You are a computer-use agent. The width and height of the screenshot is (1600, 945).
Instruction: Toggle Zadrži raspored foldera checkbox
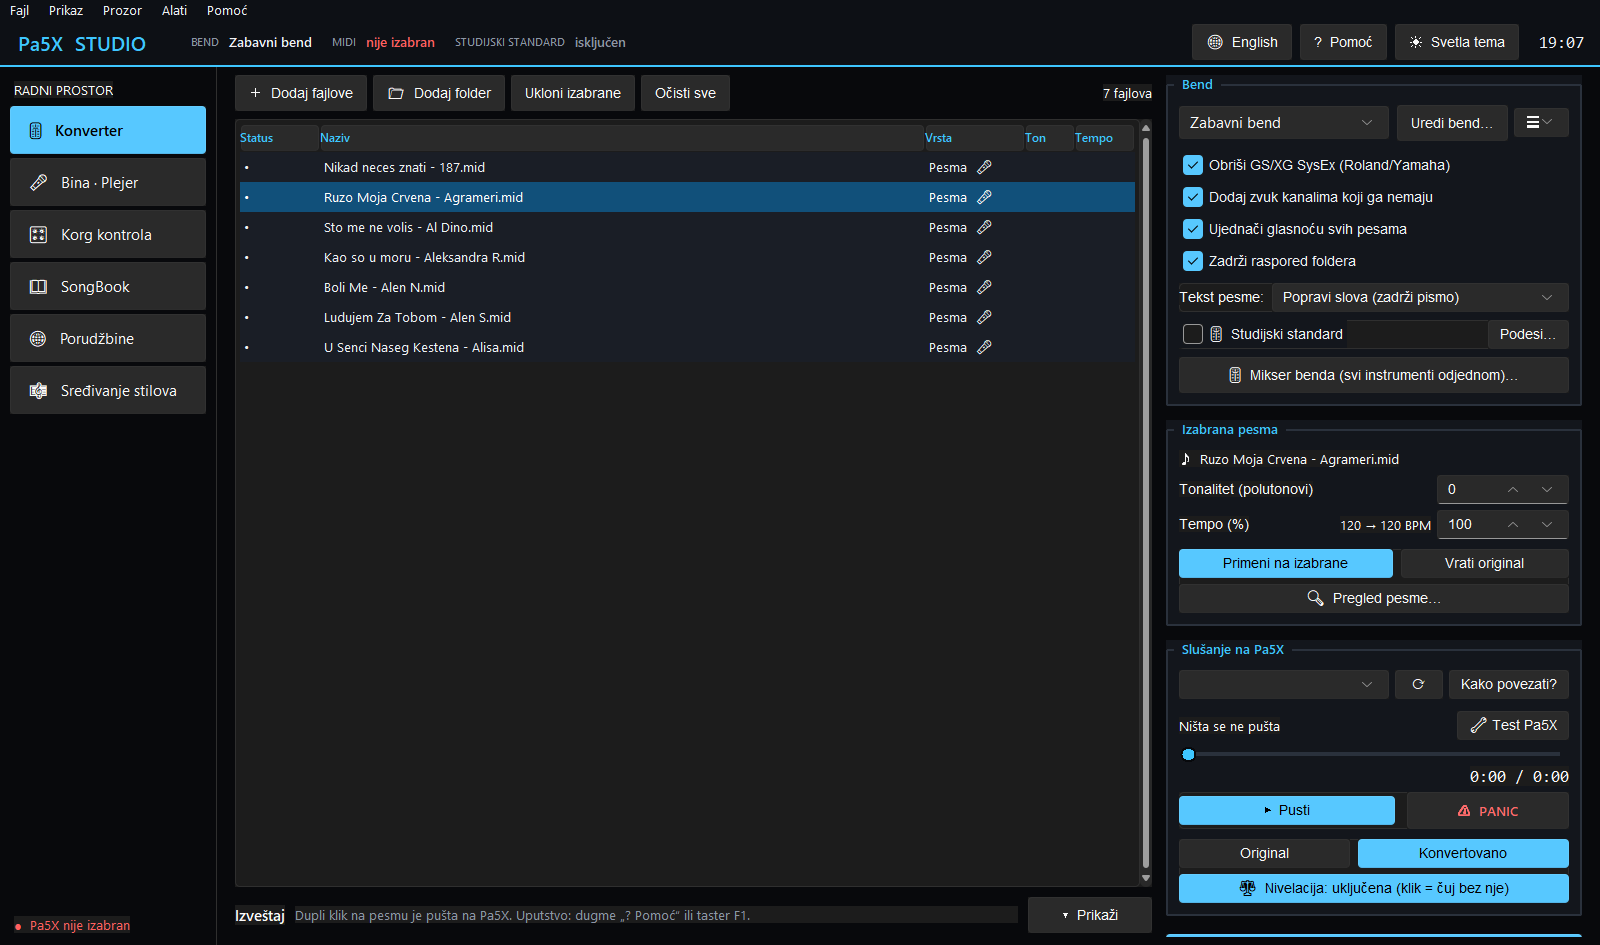point(1193,261)
